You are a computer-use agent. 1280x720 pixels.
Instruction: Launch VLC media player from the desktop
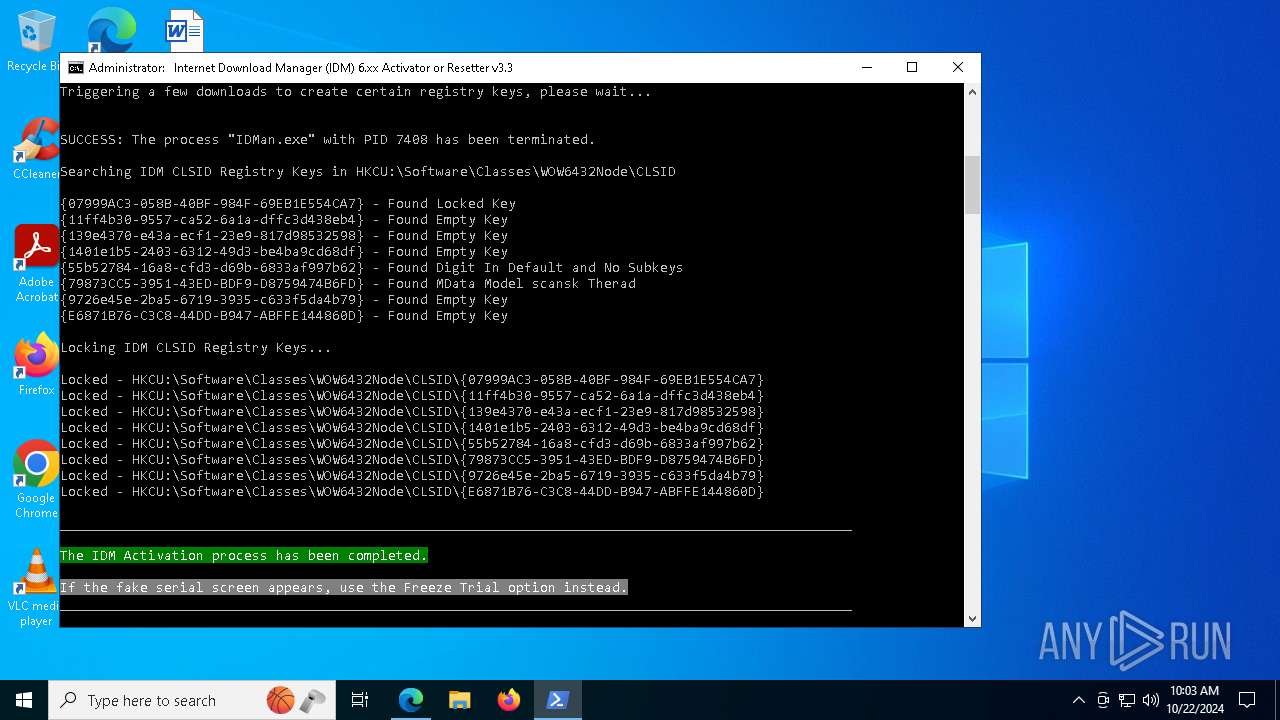(36, 588)
